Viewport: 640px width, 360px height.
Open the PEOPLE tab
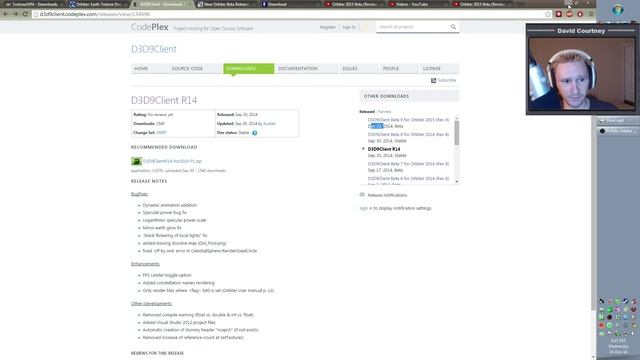(391, 69)
